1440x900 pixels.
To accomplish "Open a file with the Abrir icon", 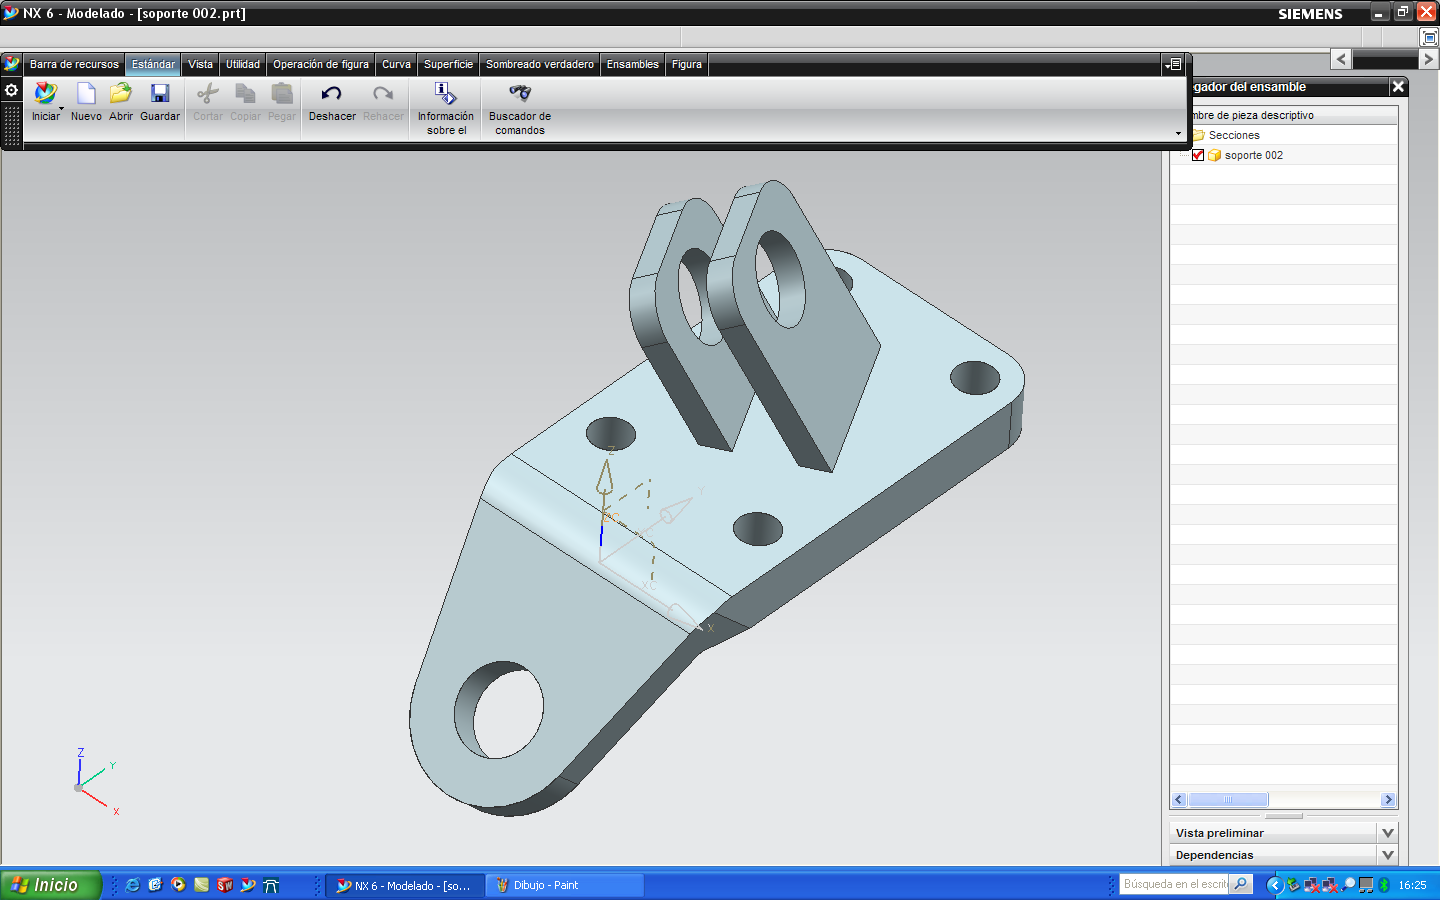I will [x=121, y=94].
